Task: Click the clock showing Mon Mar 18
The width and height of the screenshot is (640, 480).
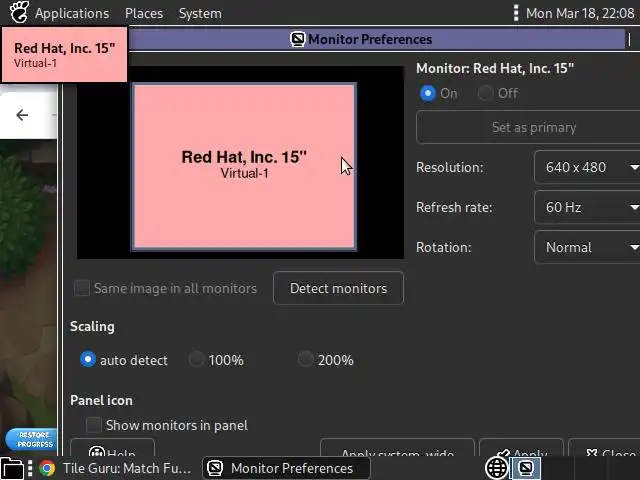Action: pyautogui.click(x=580, y=13)
